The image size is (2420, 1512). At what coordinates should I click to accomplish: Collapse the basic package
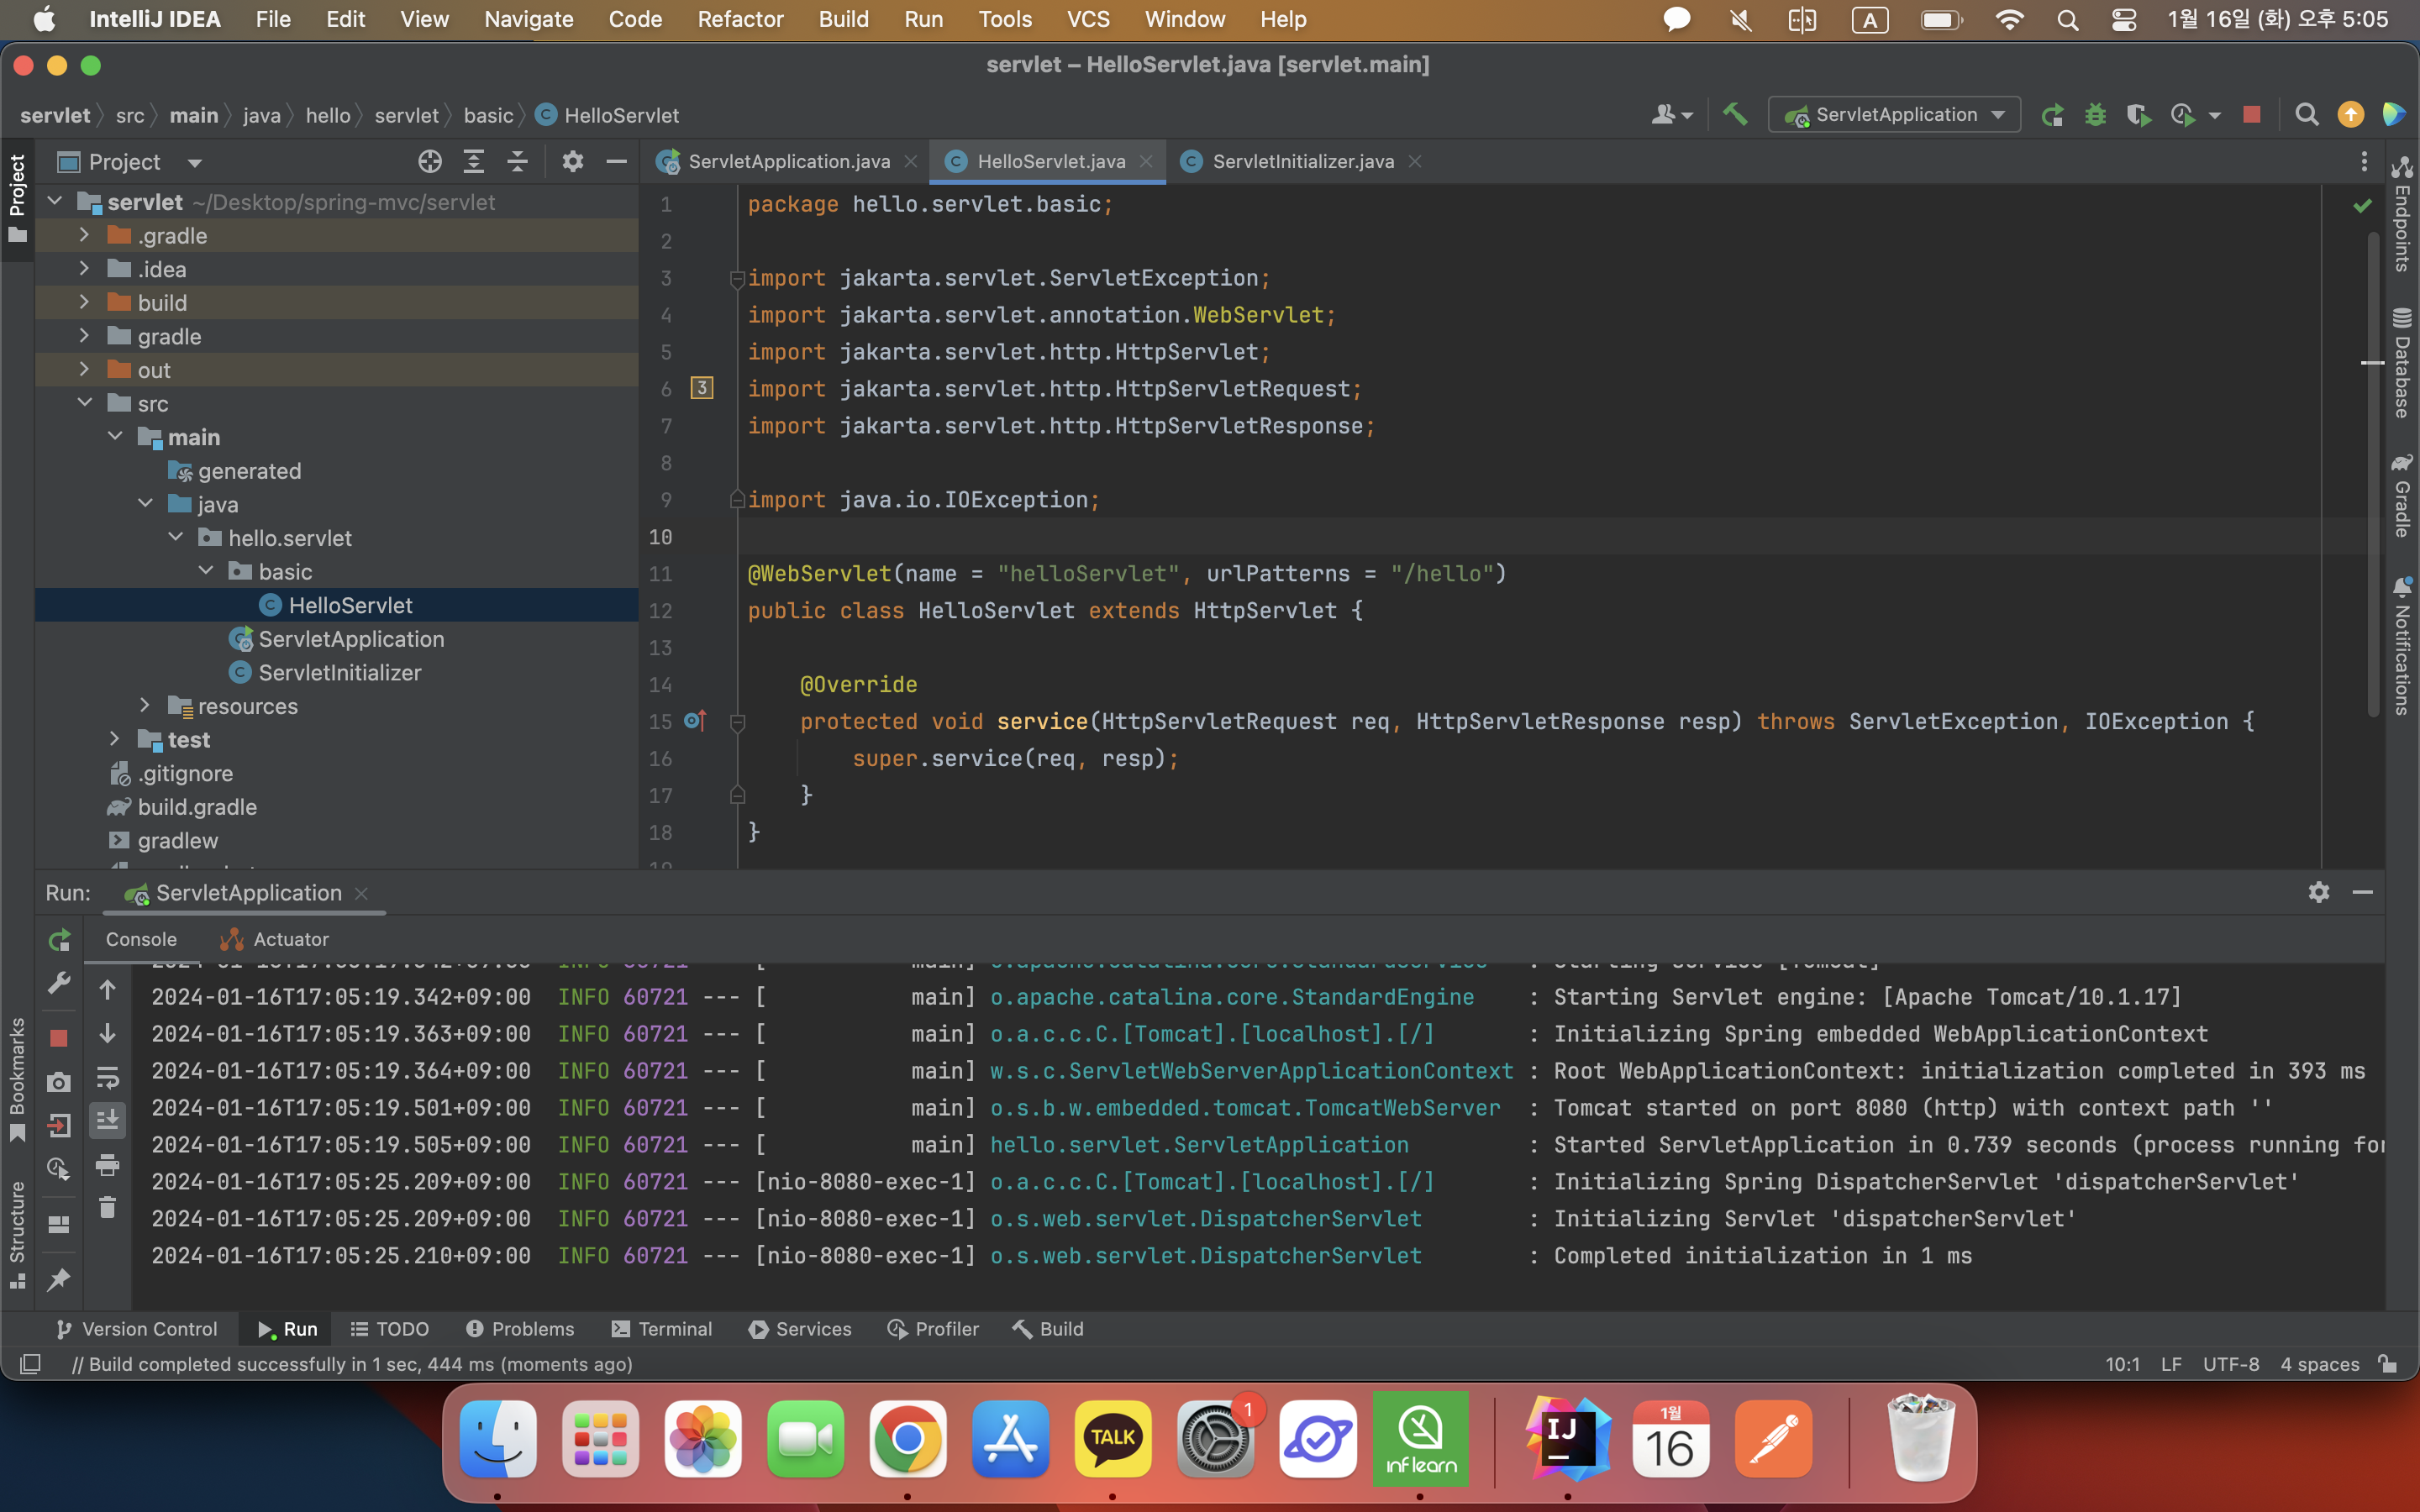point(206,571)
